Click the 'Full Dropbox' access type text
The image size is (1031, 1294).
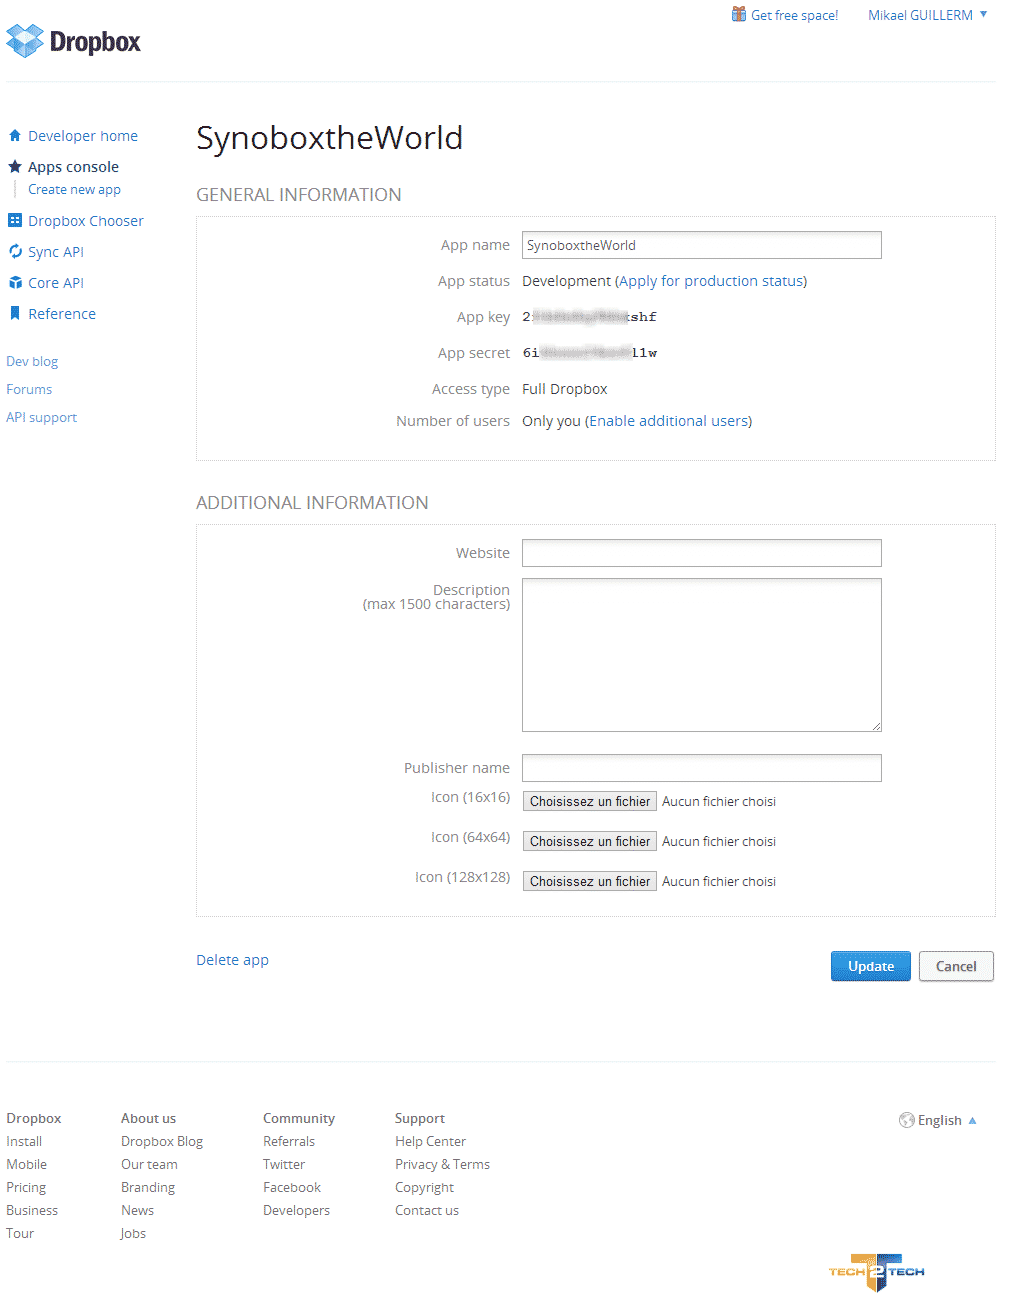tap(565, 389)
